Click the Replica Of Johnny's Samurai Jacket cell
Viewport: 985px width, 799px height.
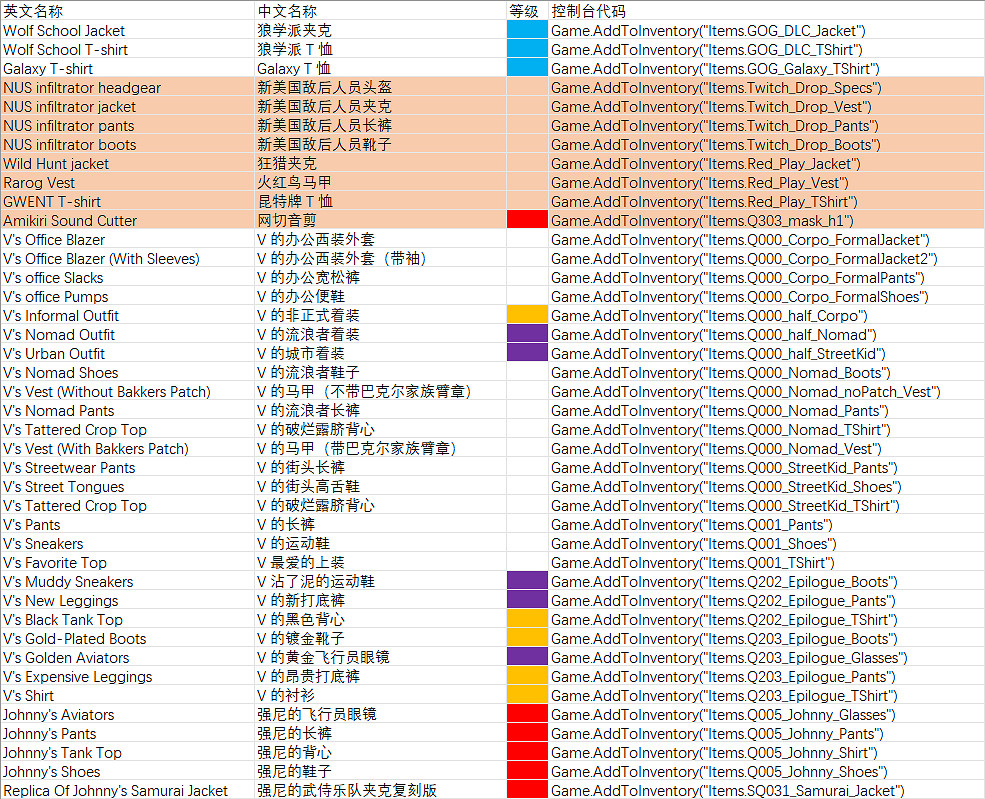click(116, 790)
